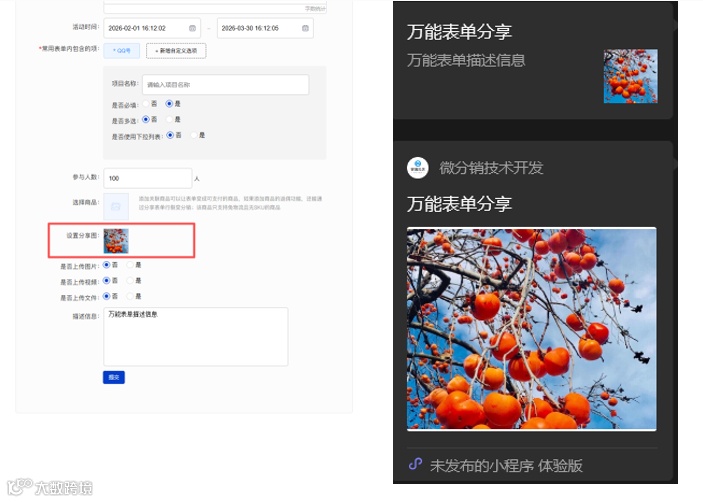The height and width of the screenshot is (502, 703).
Task: Select 否 for 是否使用下拉列表
Action: click(170, 135)
